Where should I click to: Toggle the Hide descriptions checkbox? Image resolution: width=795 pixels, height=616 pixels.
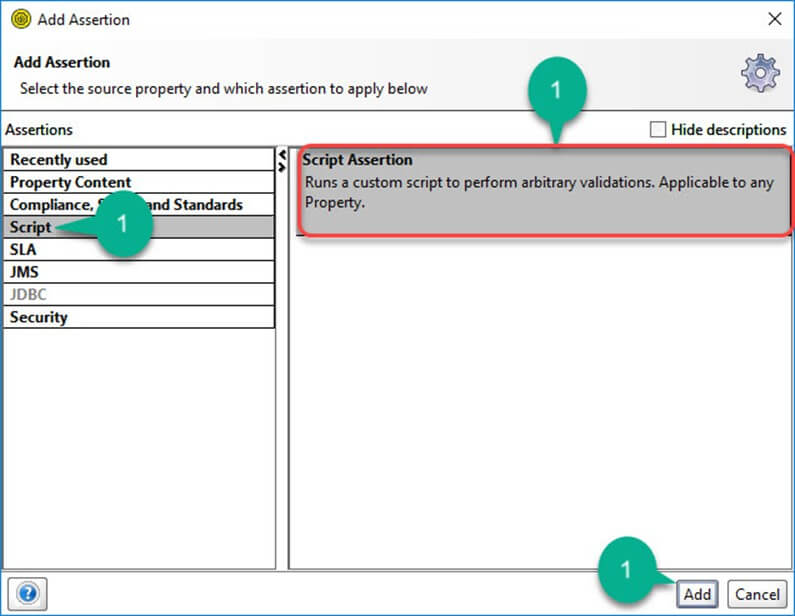pos(657,129)
